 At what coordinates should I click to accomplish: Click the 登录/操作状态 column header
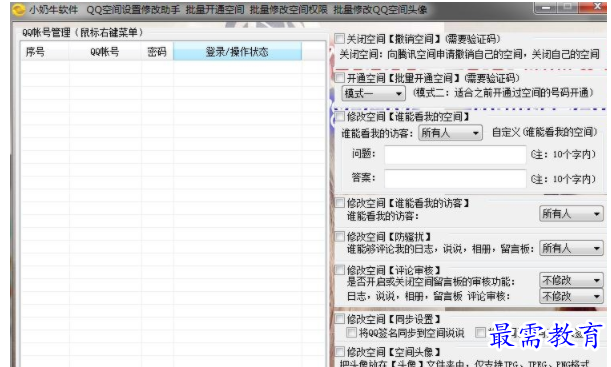coord(237,51)
